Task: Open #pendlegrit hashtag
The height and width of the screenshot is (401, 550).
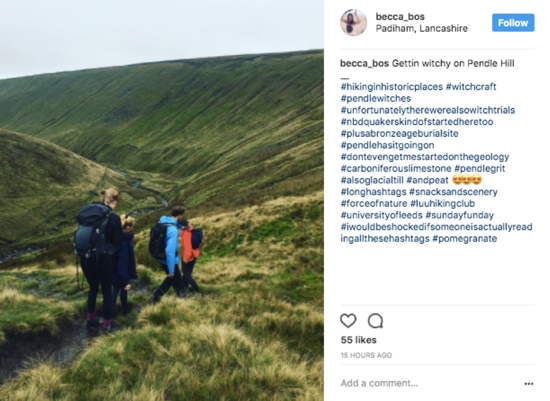Action: (480, 168)
